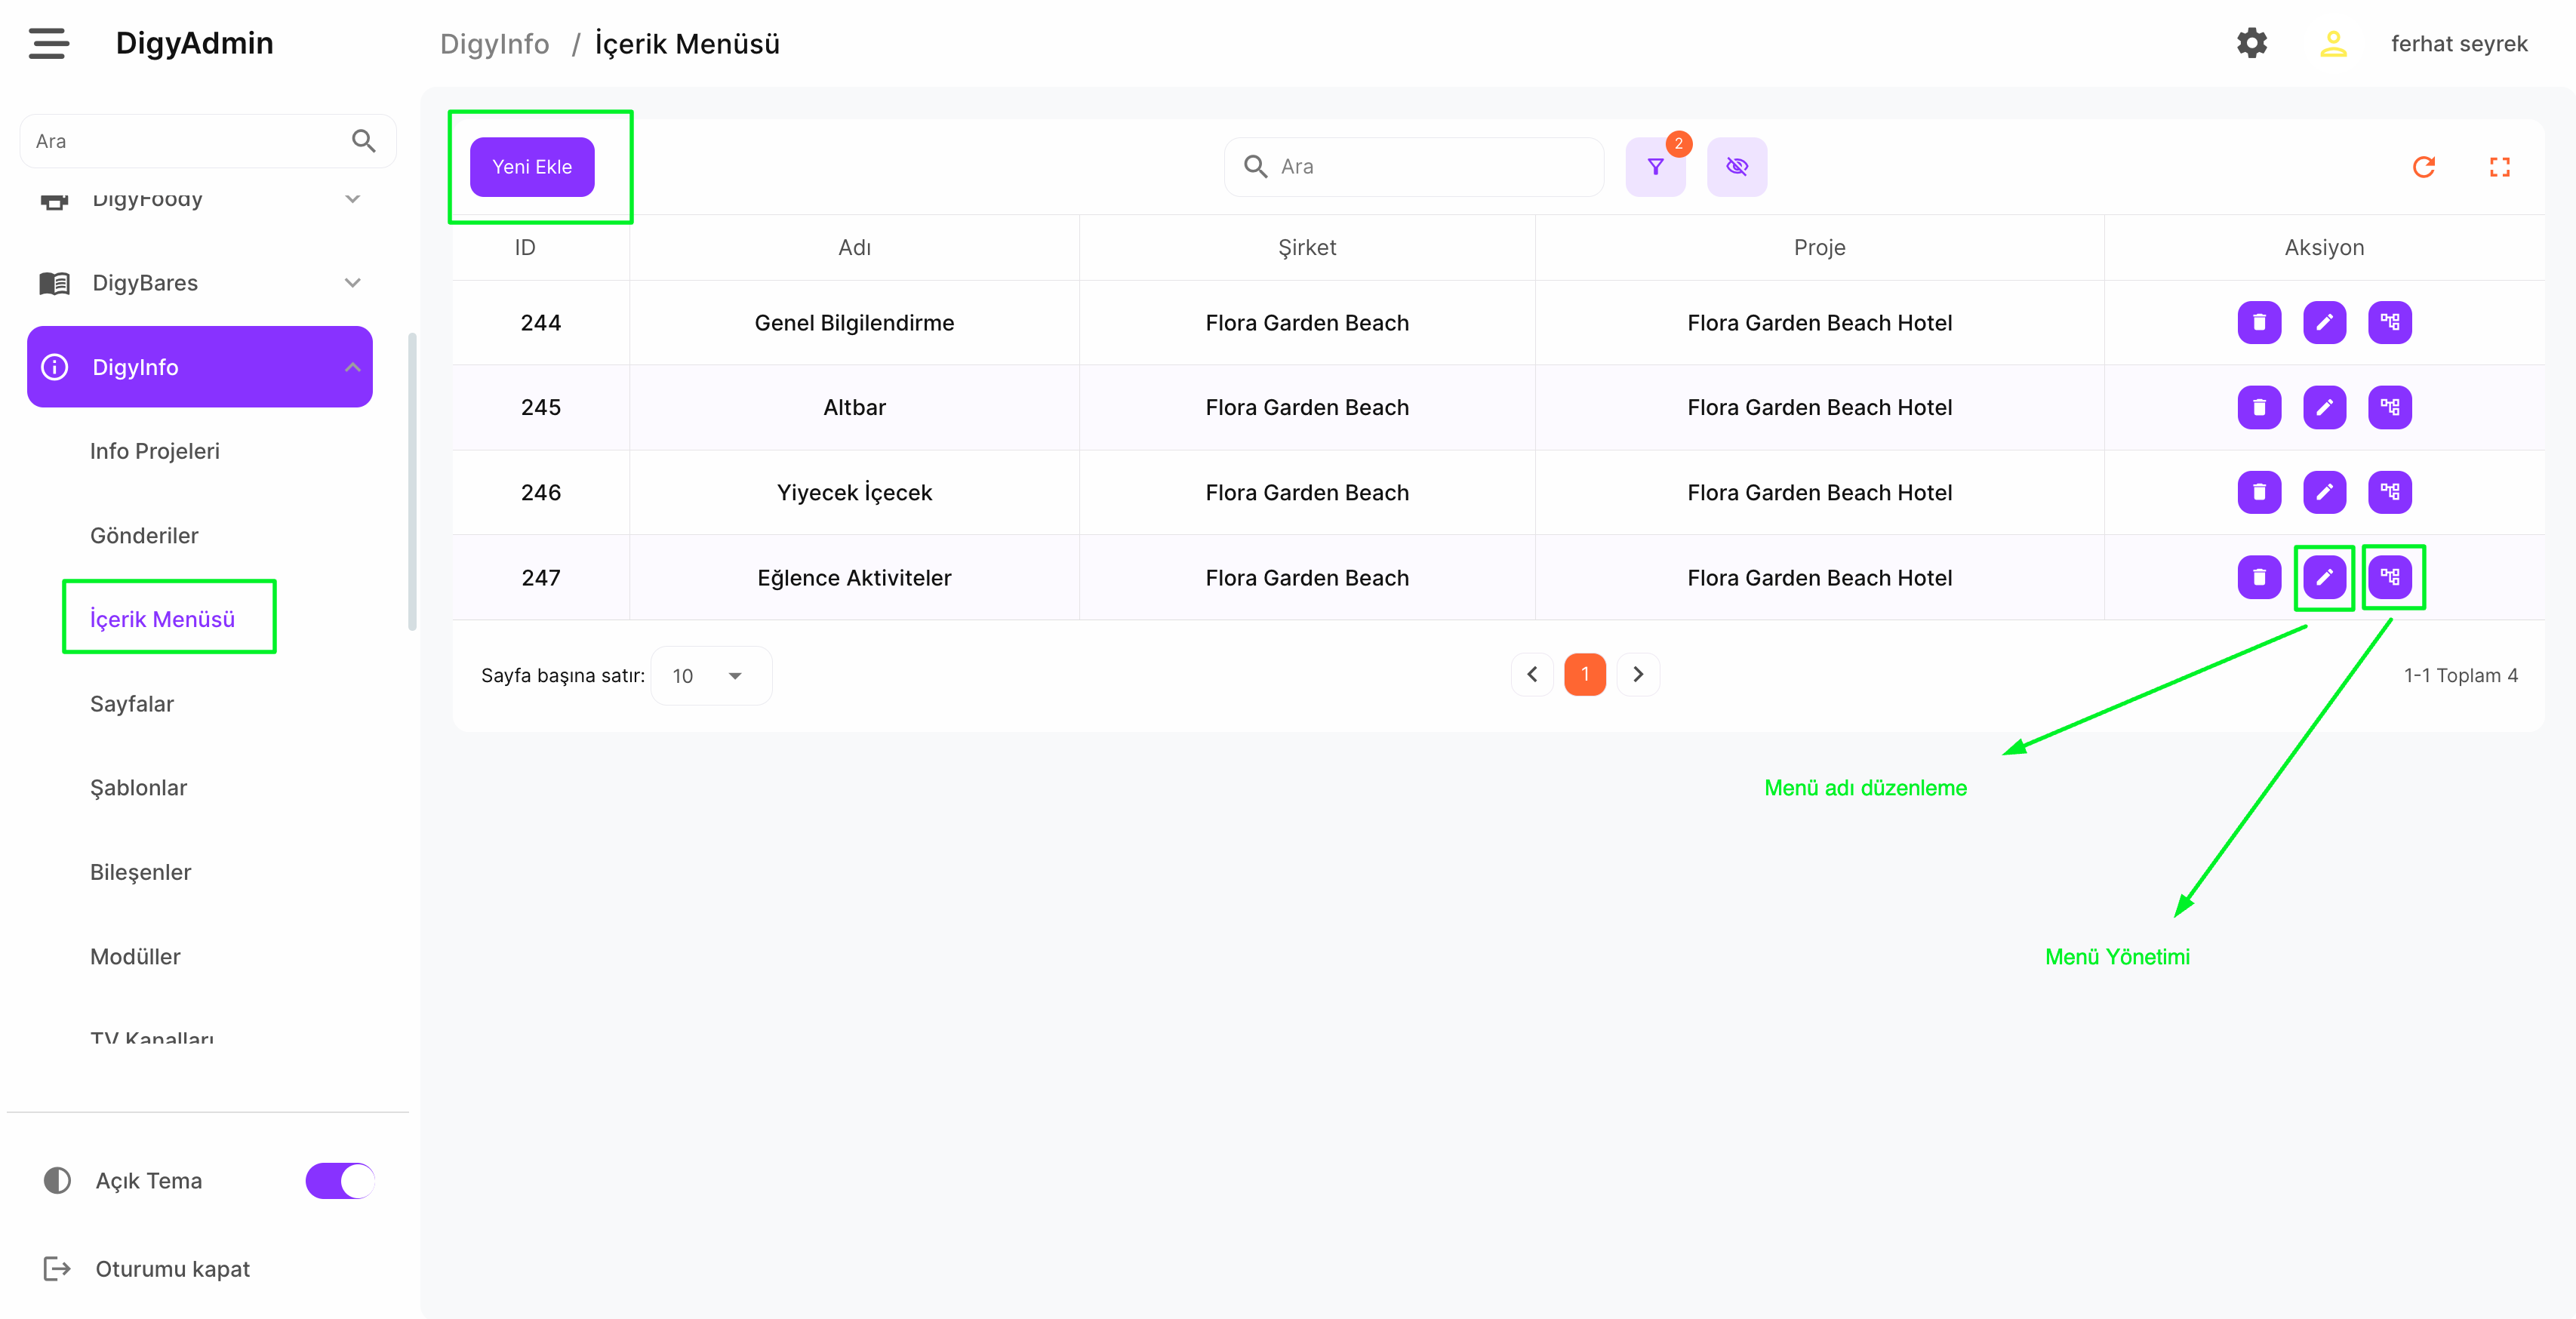Click Oturumu kapat to log out
Viewport: 2576px width, 1319px height.
[172, 1269]
